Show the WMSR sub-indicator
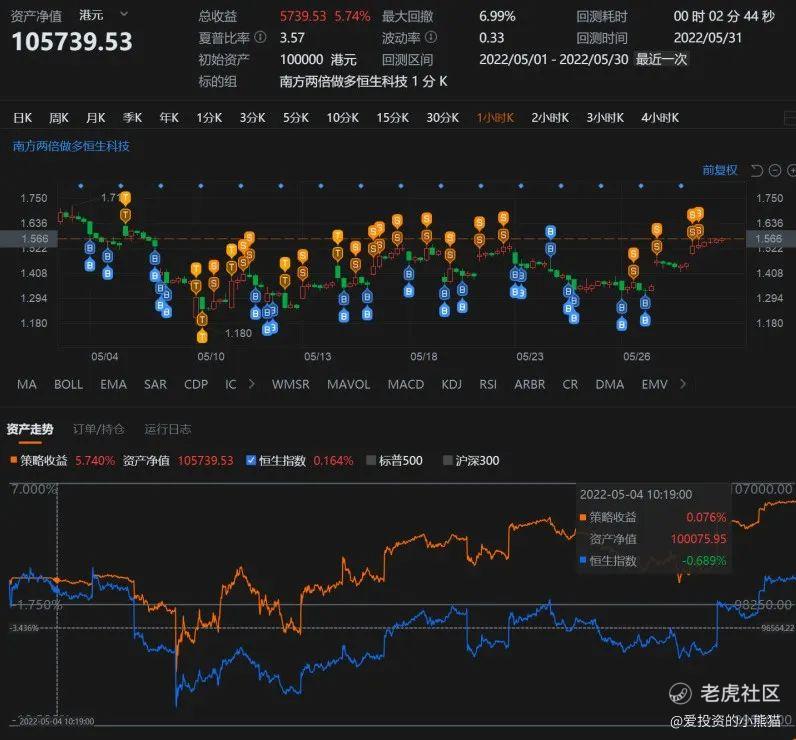The width and height of the screenshot is (796, 740). click(x=290, y=384)
